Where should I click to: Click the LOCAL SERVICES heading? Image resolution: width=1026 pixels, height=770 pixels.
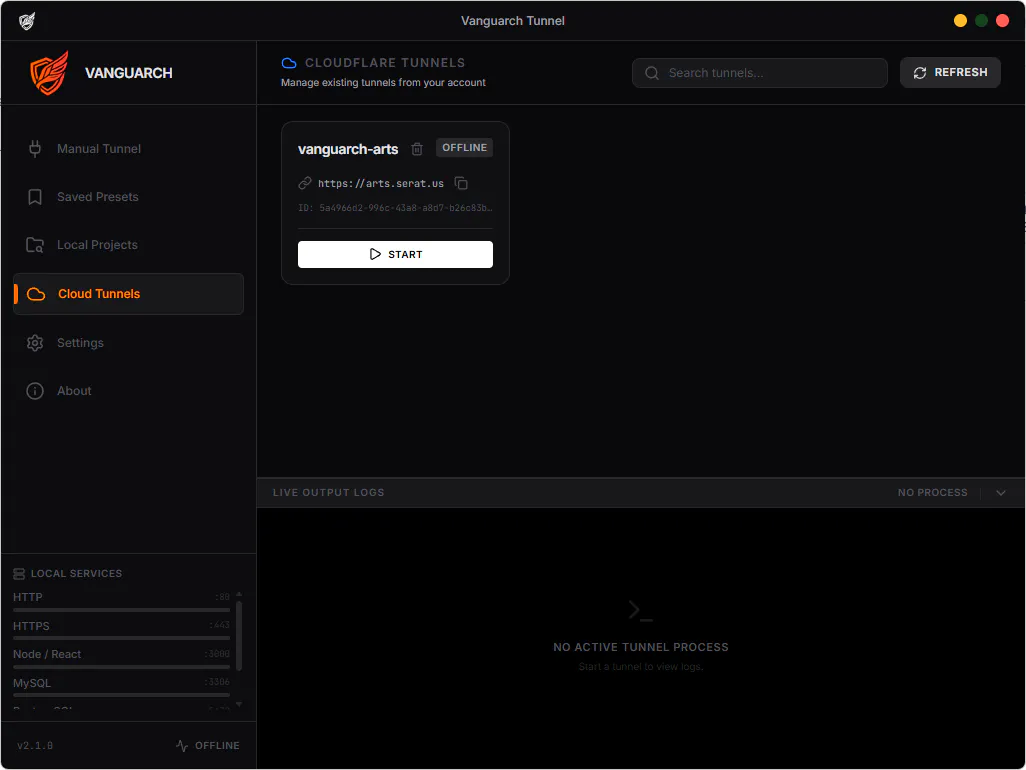click(77, 574)
